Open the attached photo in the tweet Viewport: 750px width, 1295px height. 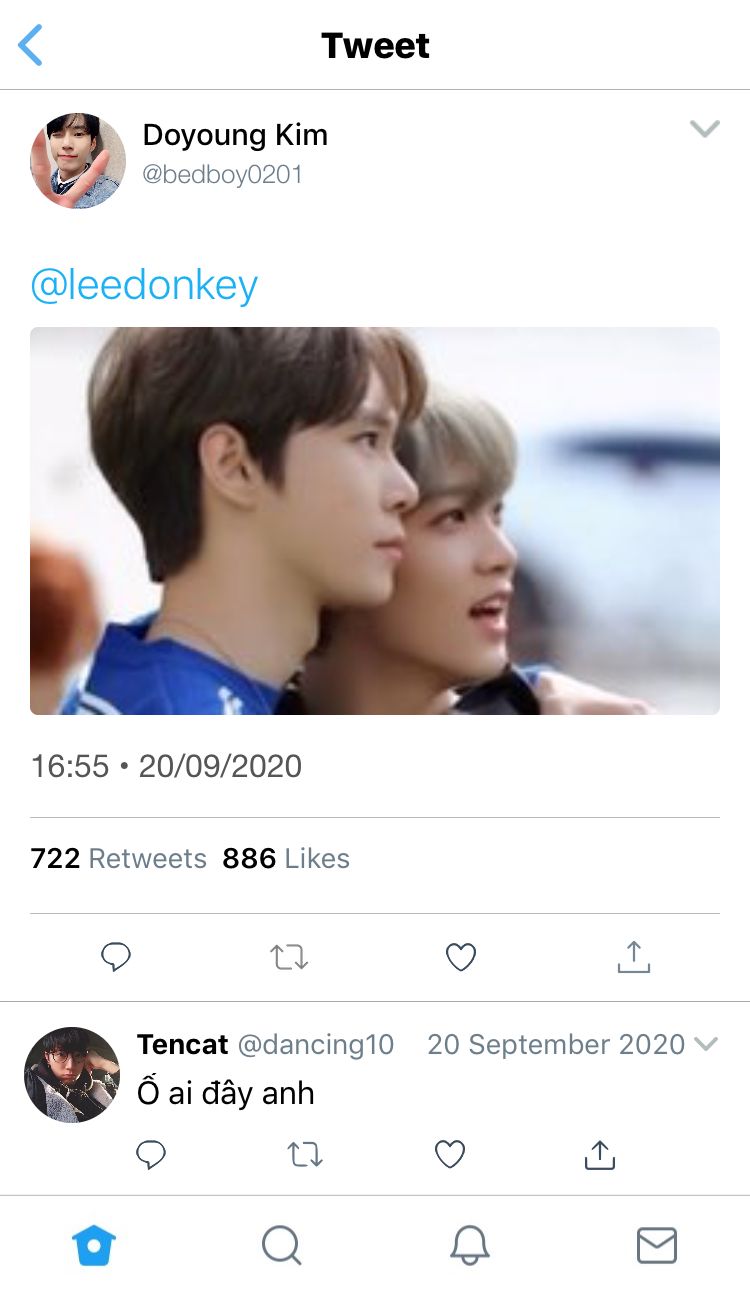(x=374, y=520)
